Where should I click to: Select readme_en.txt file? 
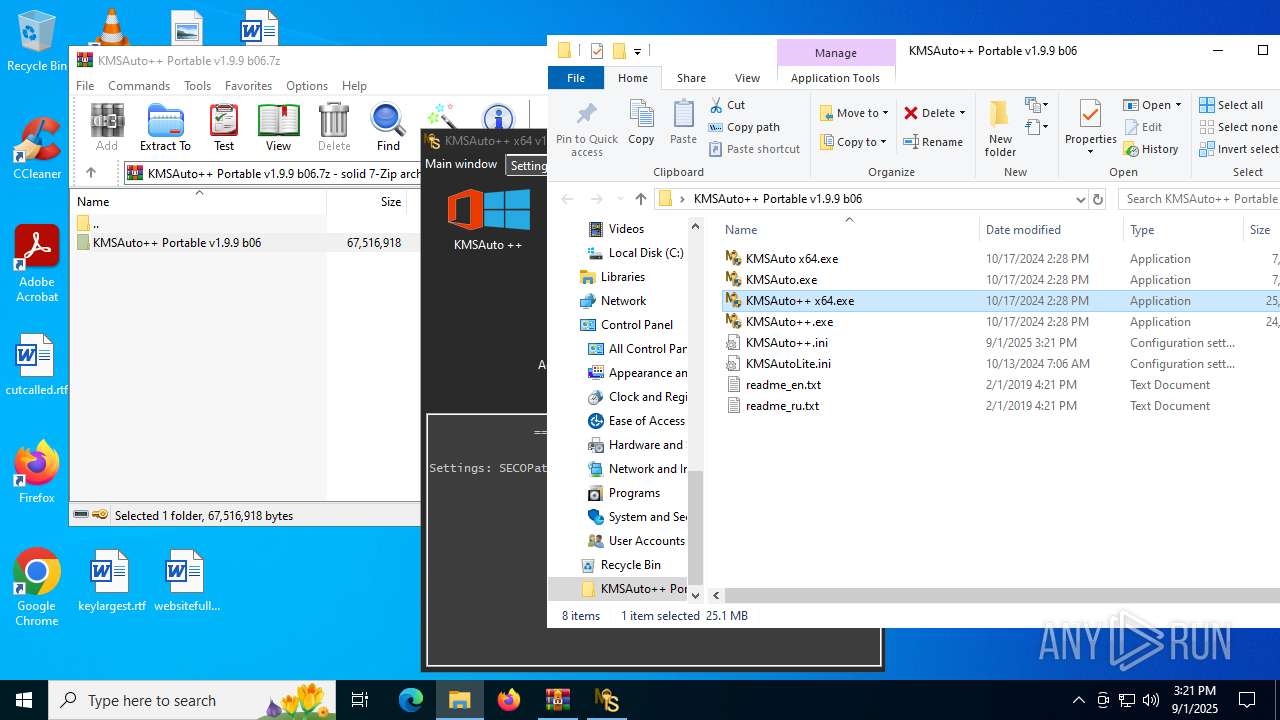pos(783,385)
